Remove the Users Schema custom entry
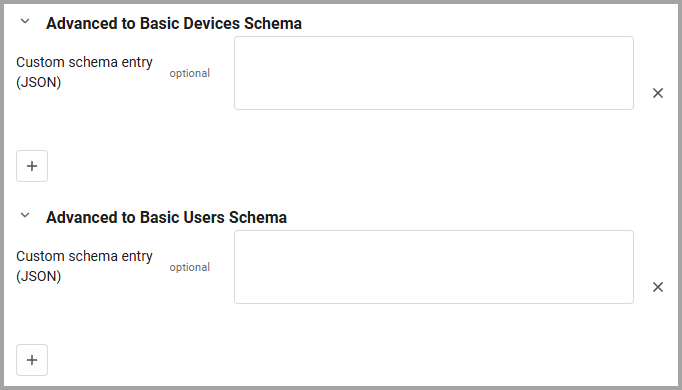Screen dimensions: 682x390 coord(658,287)
